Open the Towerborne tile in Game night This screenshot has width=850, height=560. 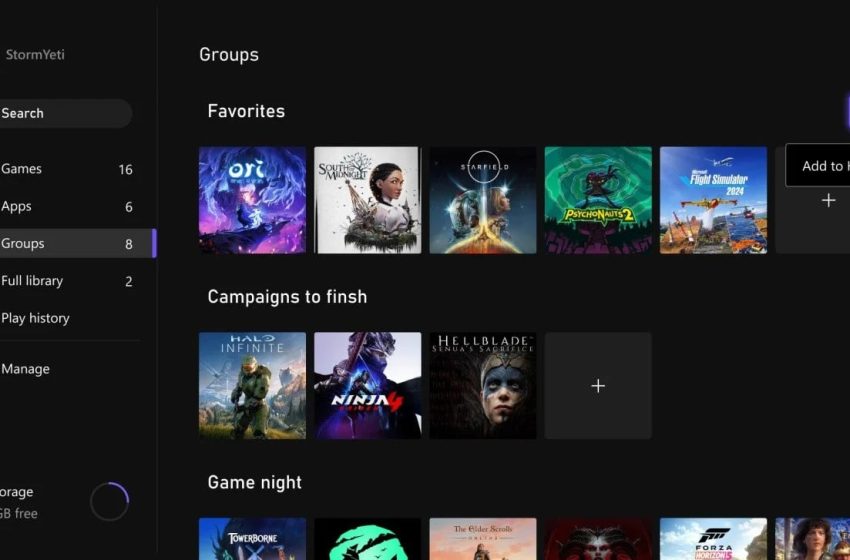[252, 539]
